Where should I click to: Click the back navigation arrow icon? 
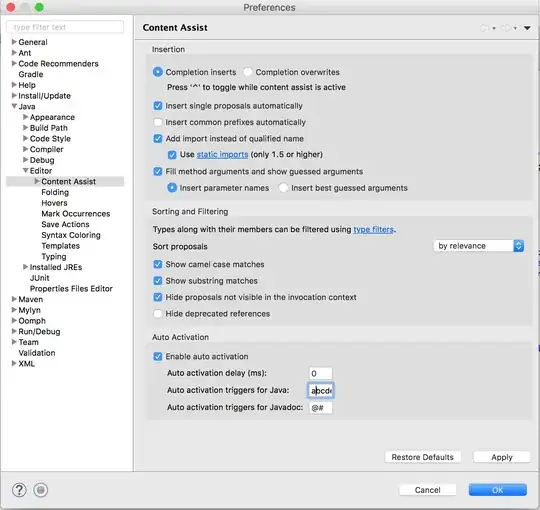(485, 28)
